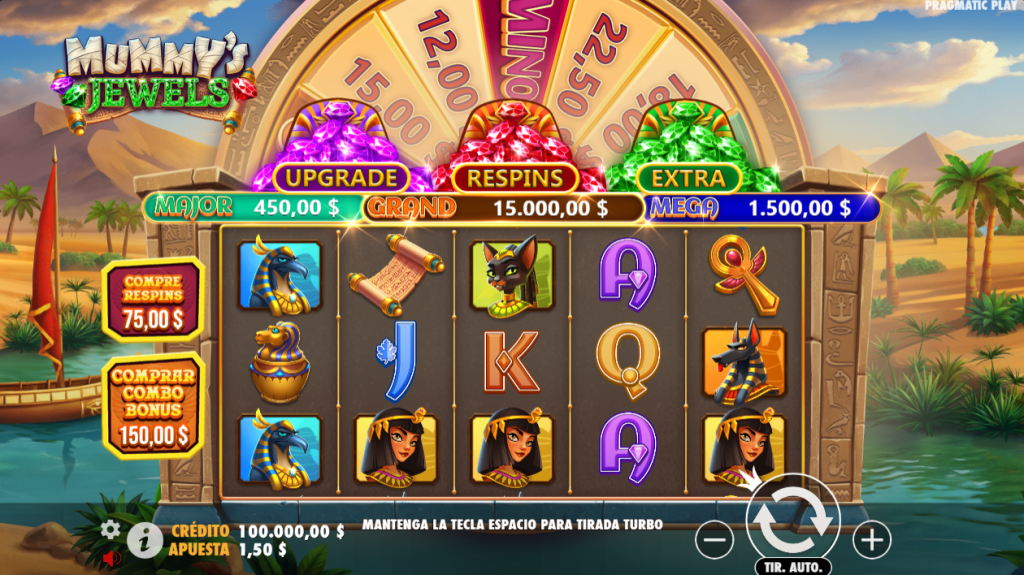The image size is (1024, 575).
Task: Click the MAJOR jackpot banner
Action: click(251, 208)
